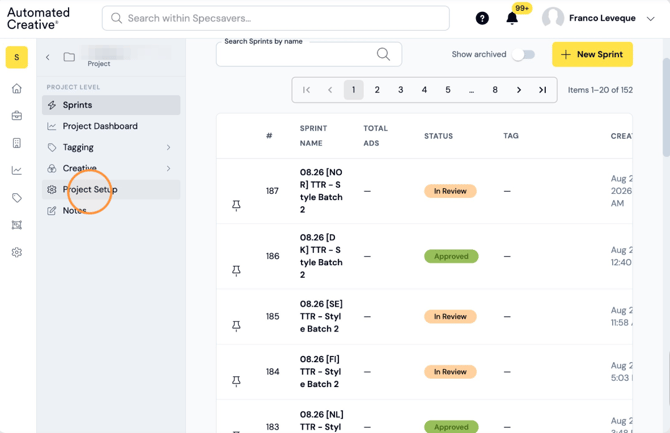
Task: Open the settings gear in left rail
Action: (x=17, y=253)
